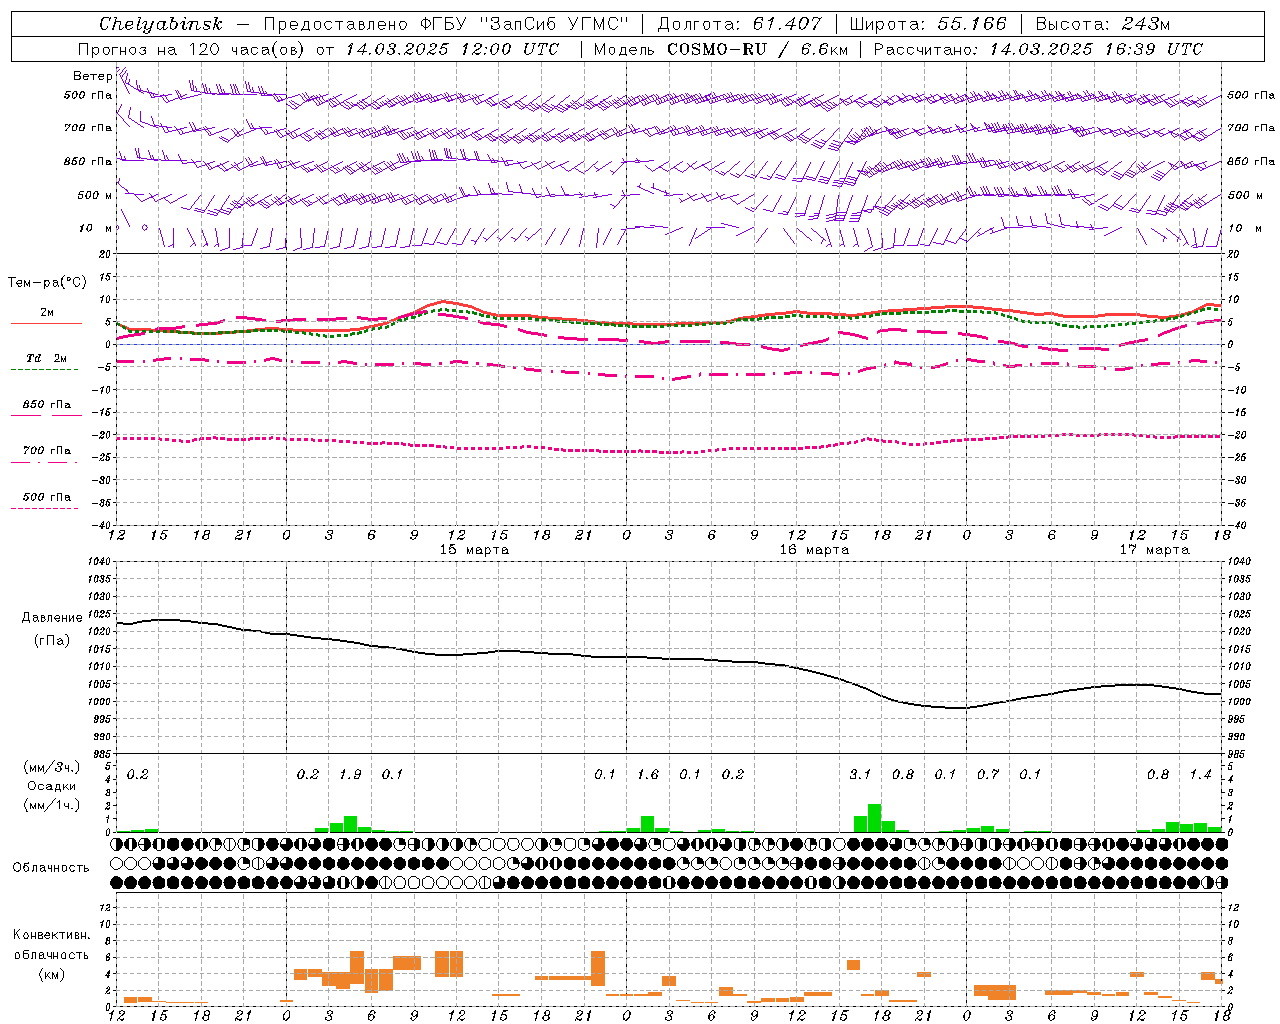Click the 500 м wind level label on left
The width and height of the screenshot is (1280, 1024).
coord(95,195)
